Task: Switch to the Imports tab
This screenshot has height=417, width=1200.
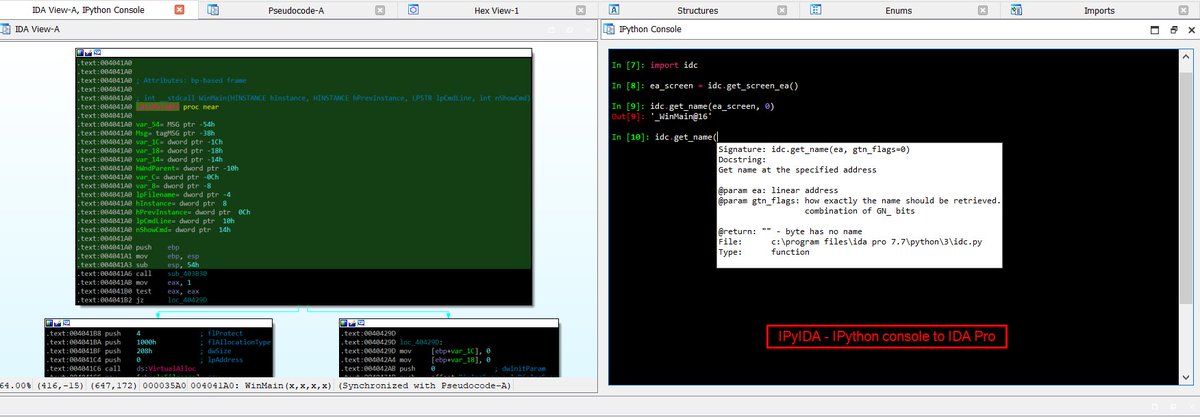Action: tap(1099, 9)
